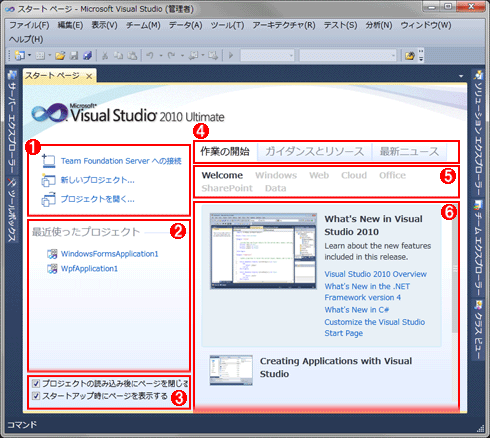This screenshot has height=438, width=490.
Task: Open the チーム(M) menu
Action: click(x=143, y=25)
